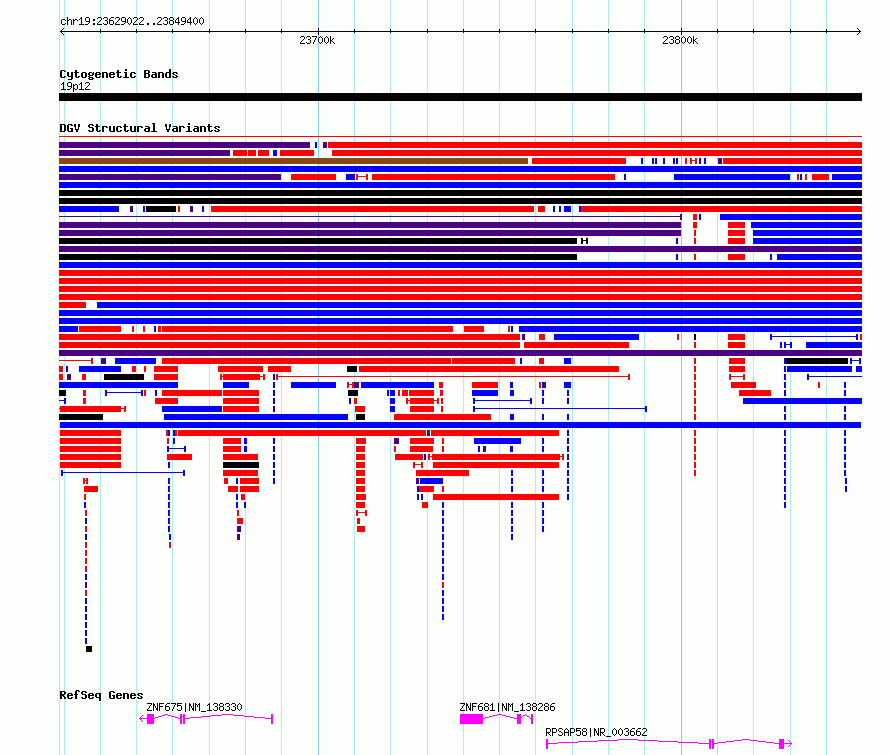Viewport: 890px width, 755px height.
Task: Click the 23700k ruler label
Action: 317,40
